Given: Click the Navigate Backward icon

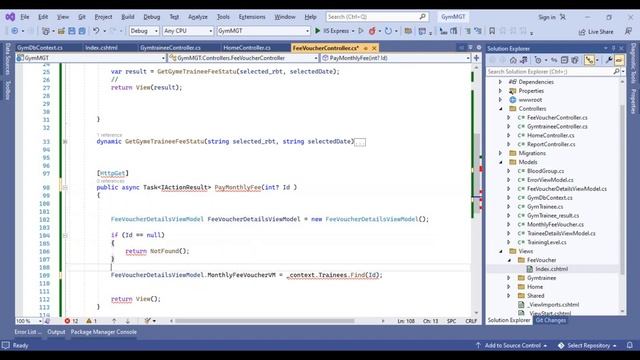Looking at the screenshot, I should pos(15,31).
